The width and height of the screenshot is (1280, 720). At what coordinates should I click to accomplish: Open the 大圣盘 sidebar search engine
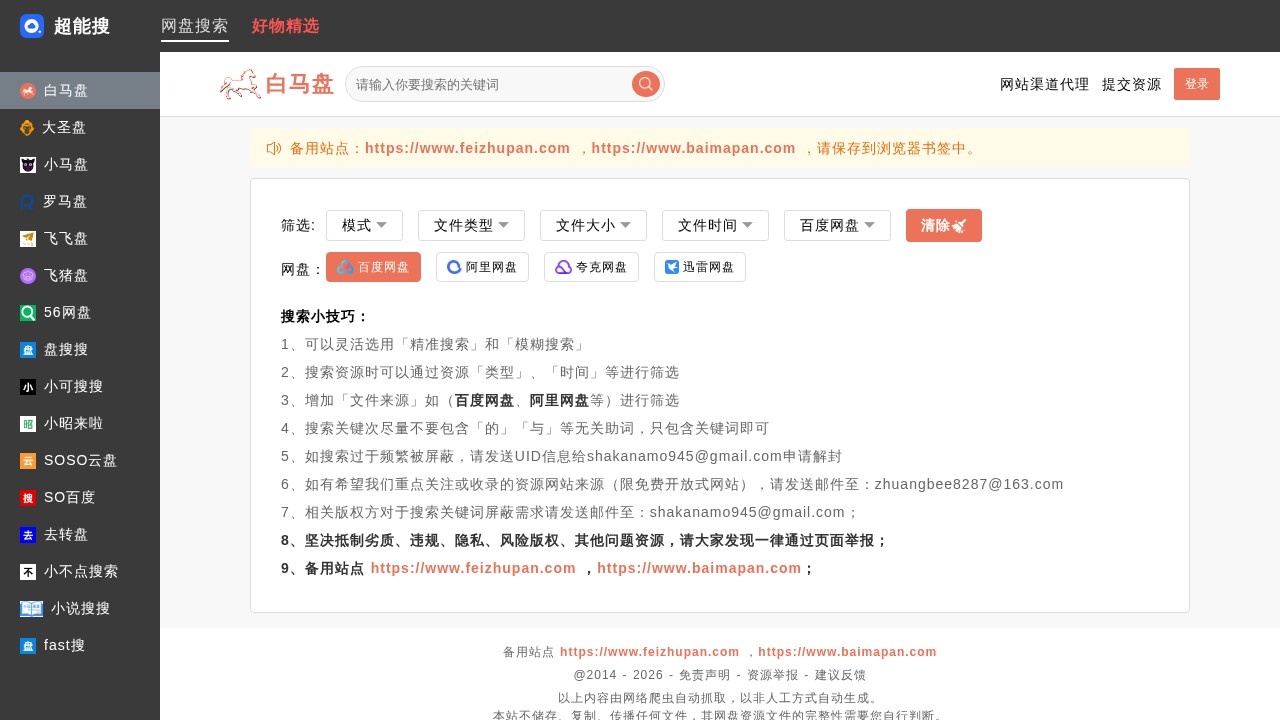(x=62, y=127)
